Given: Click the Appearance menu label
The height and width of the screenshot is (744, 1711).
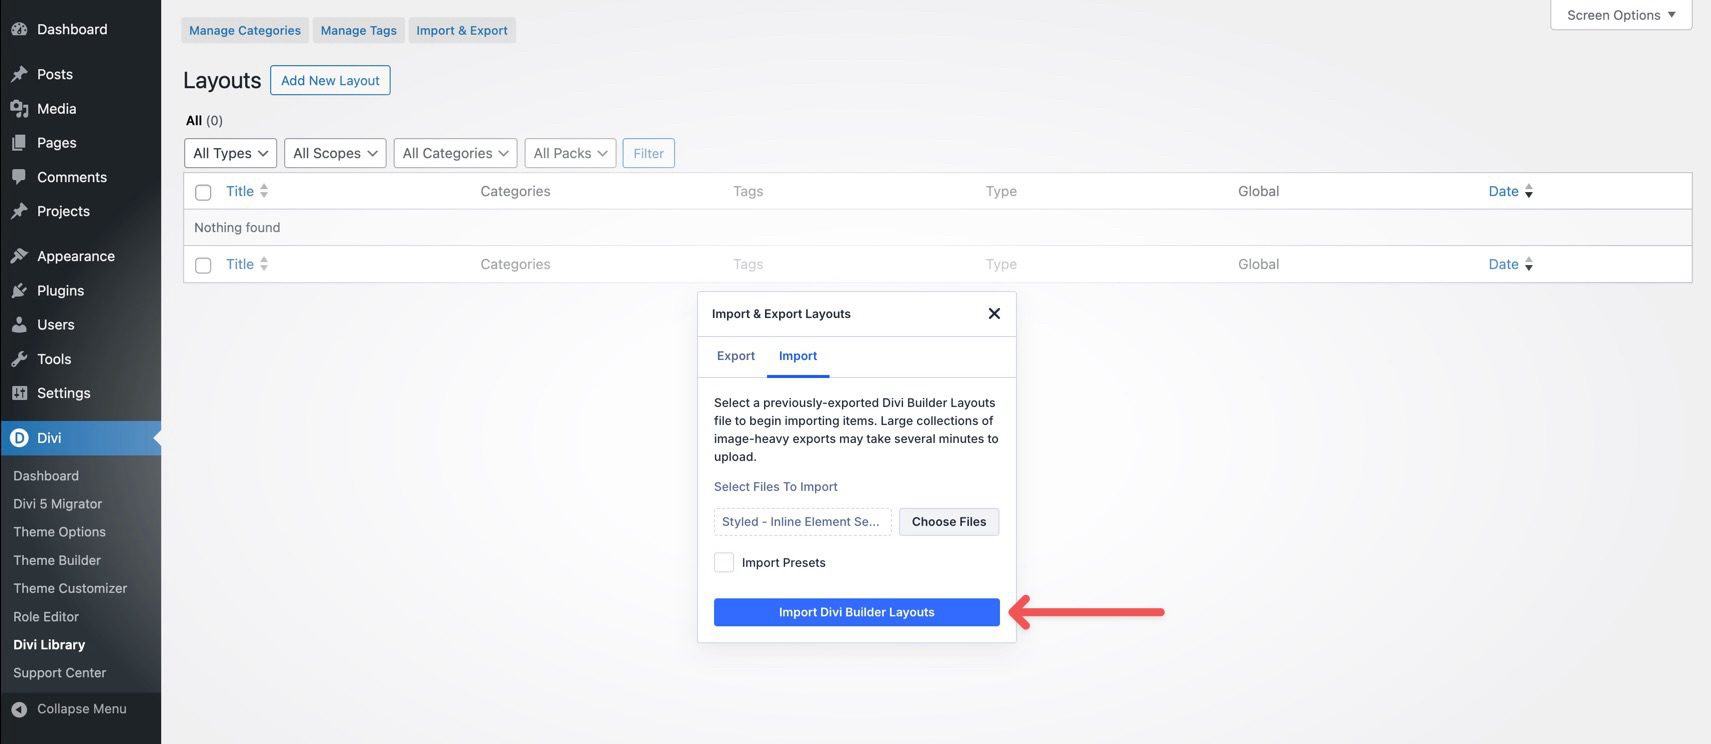Looking at the screenshot, I should (76, 256).
